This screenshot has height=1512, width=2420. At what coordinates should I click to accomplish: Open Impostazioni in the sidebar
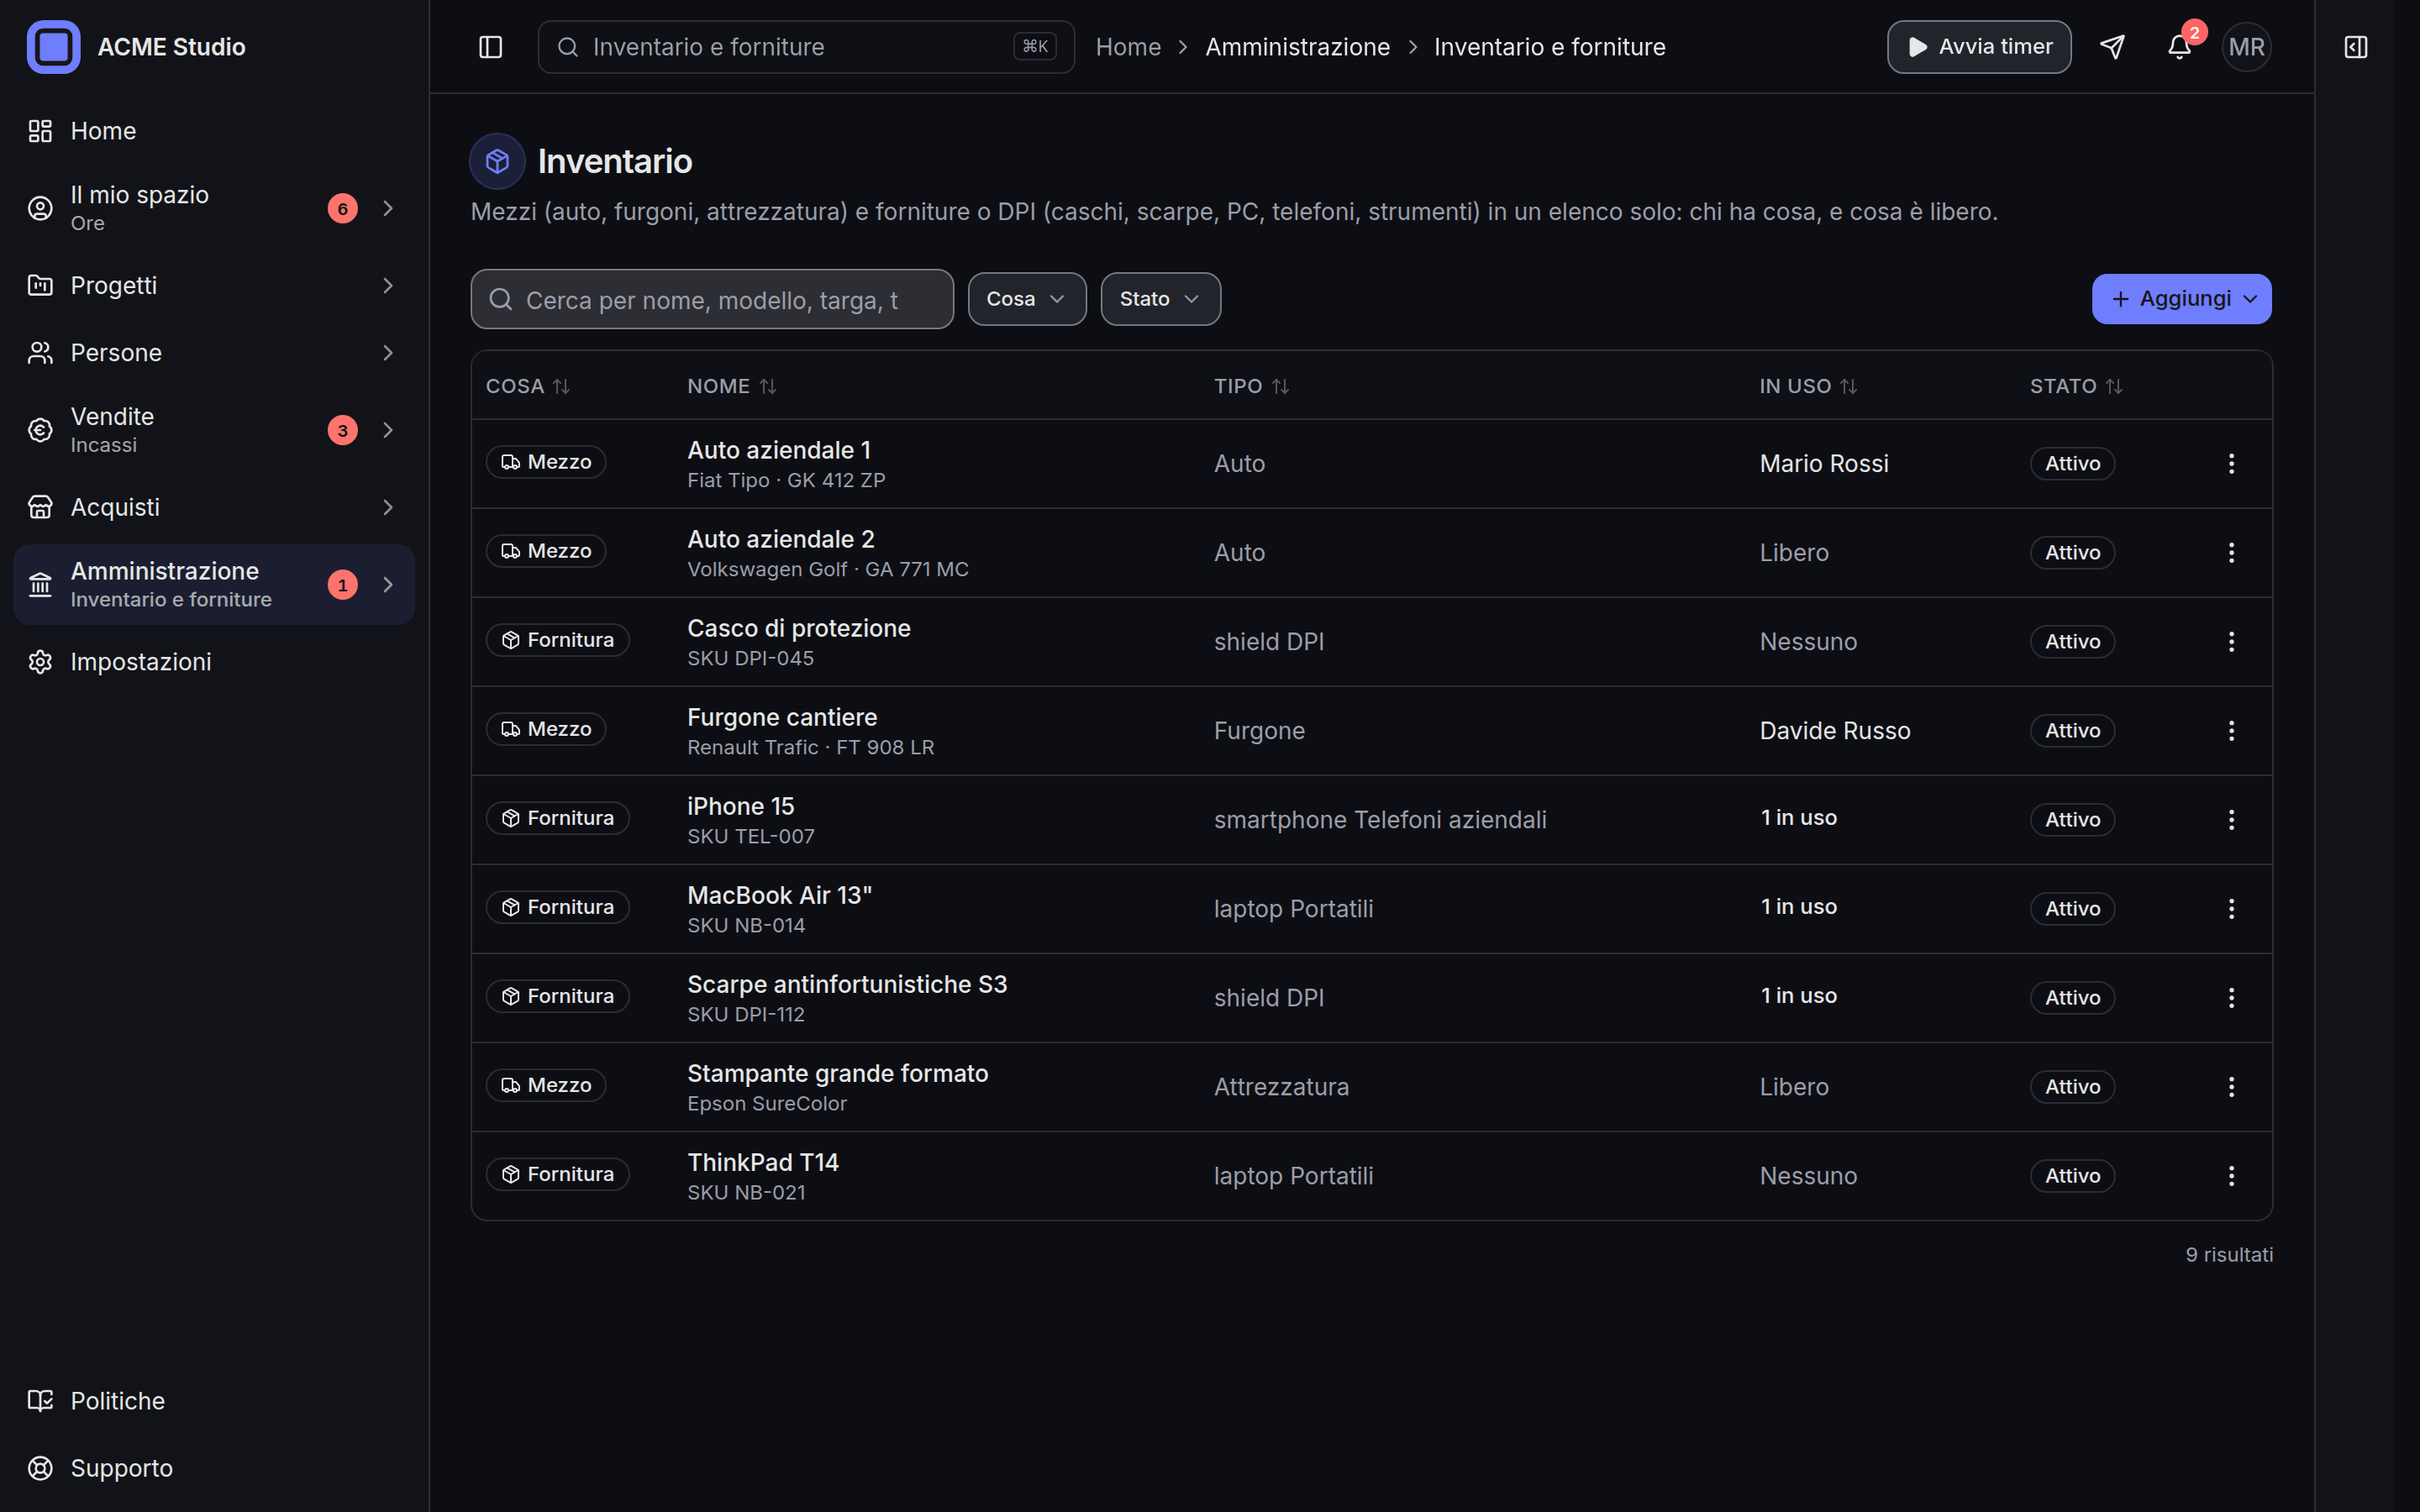point(214,662)
